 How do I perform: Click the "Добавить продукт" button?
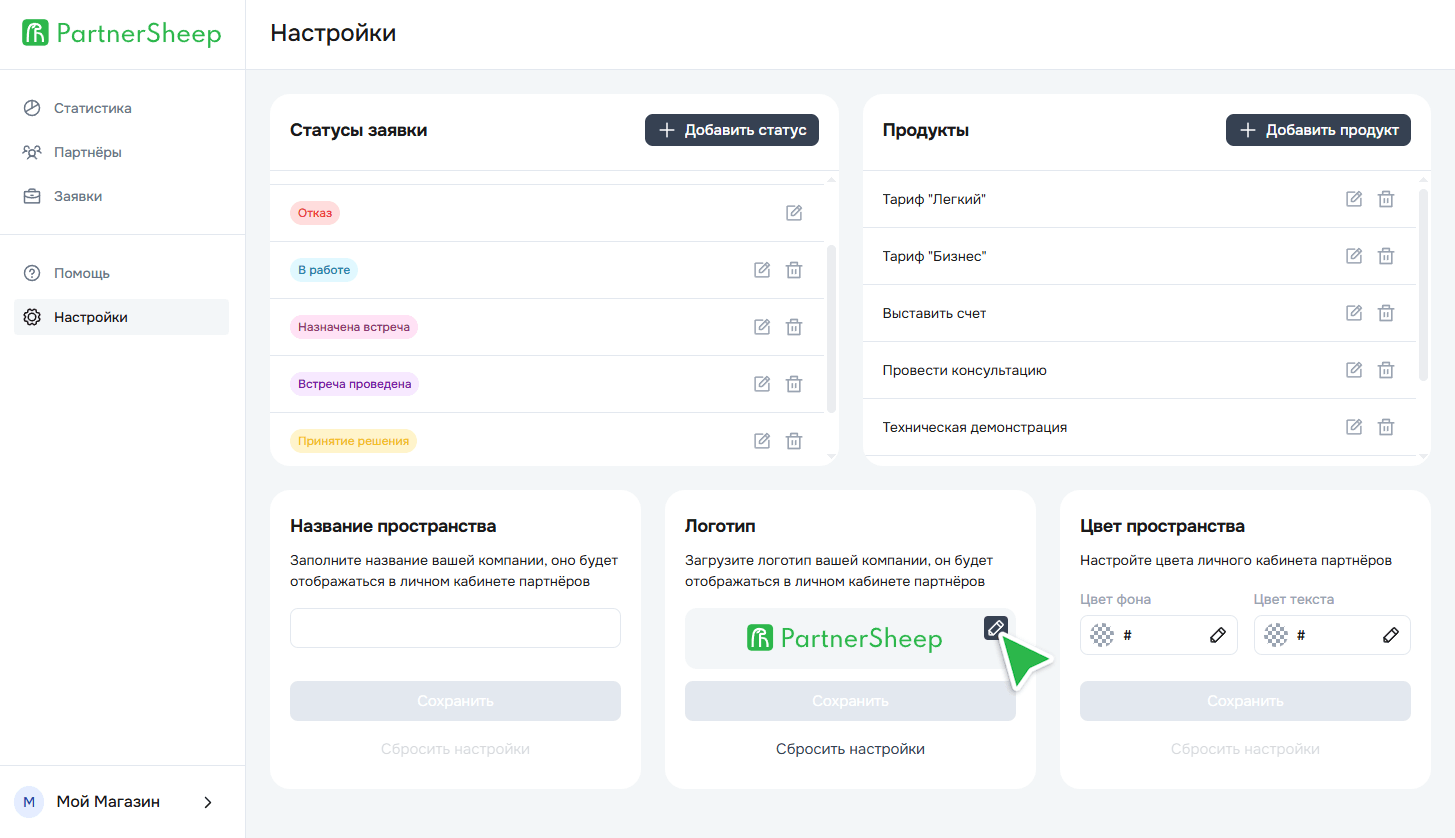pos(1318,130)
